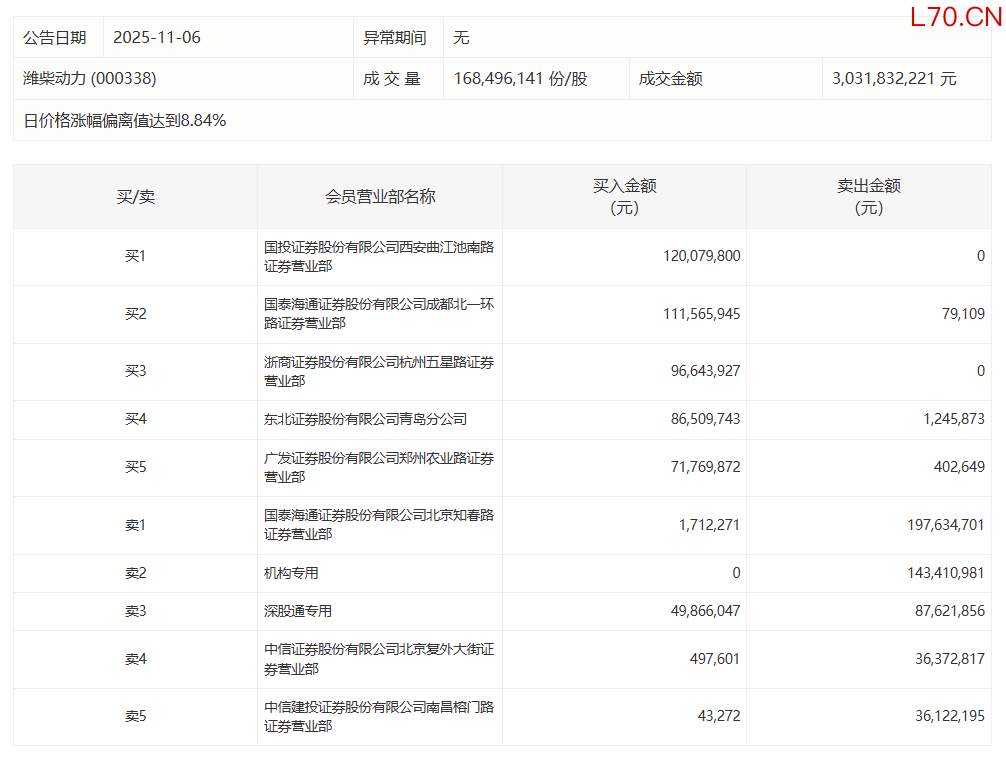Screen dimensions: 1006x765
Task: Click the 深股通专用 seat row
Action: click(x=298, y=611)
